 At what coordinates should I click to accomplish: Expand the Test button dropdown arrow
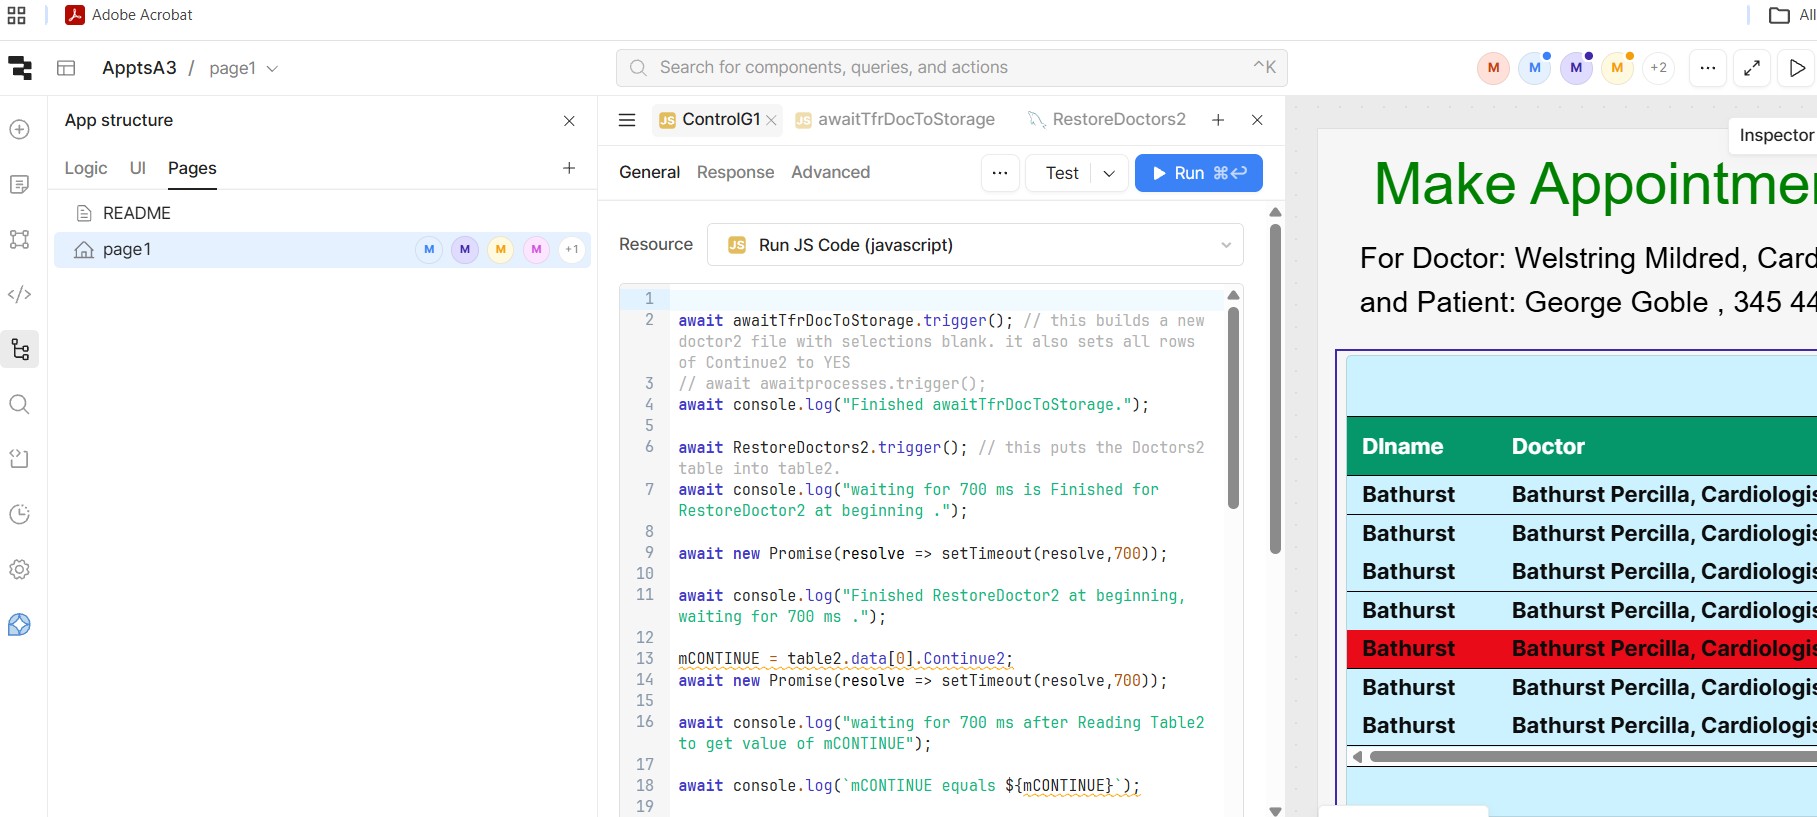coord(1109,173)
